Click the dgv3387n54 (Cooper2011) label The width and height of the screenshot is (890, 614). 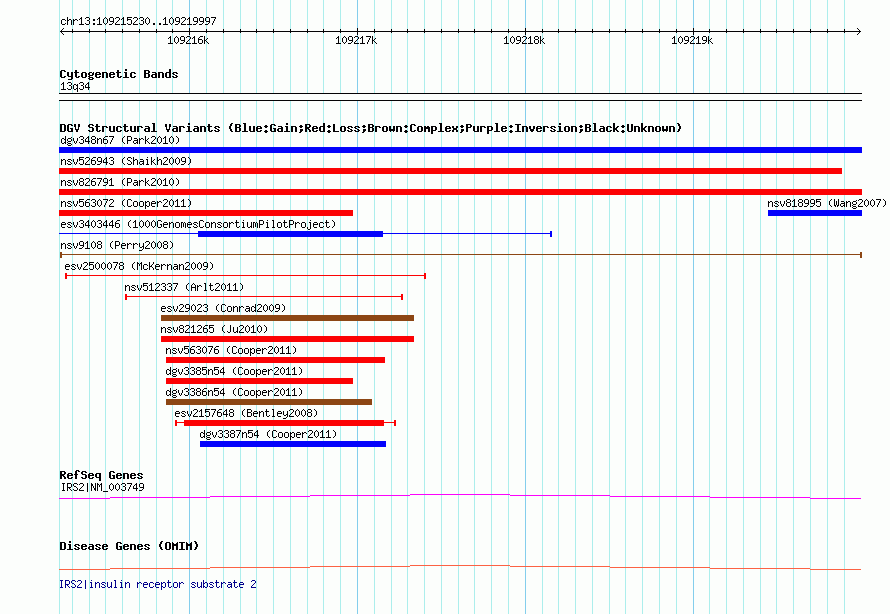click(x=268, y=434)
